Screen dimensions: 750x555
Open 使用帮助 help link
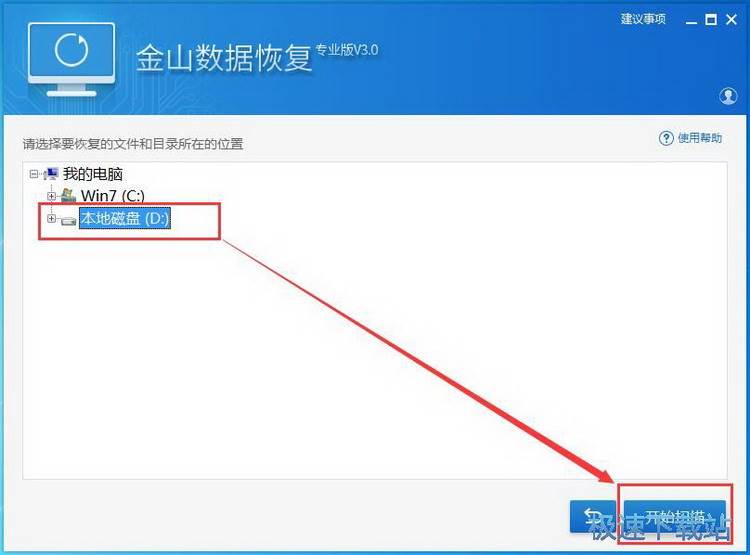coord(699,138)
